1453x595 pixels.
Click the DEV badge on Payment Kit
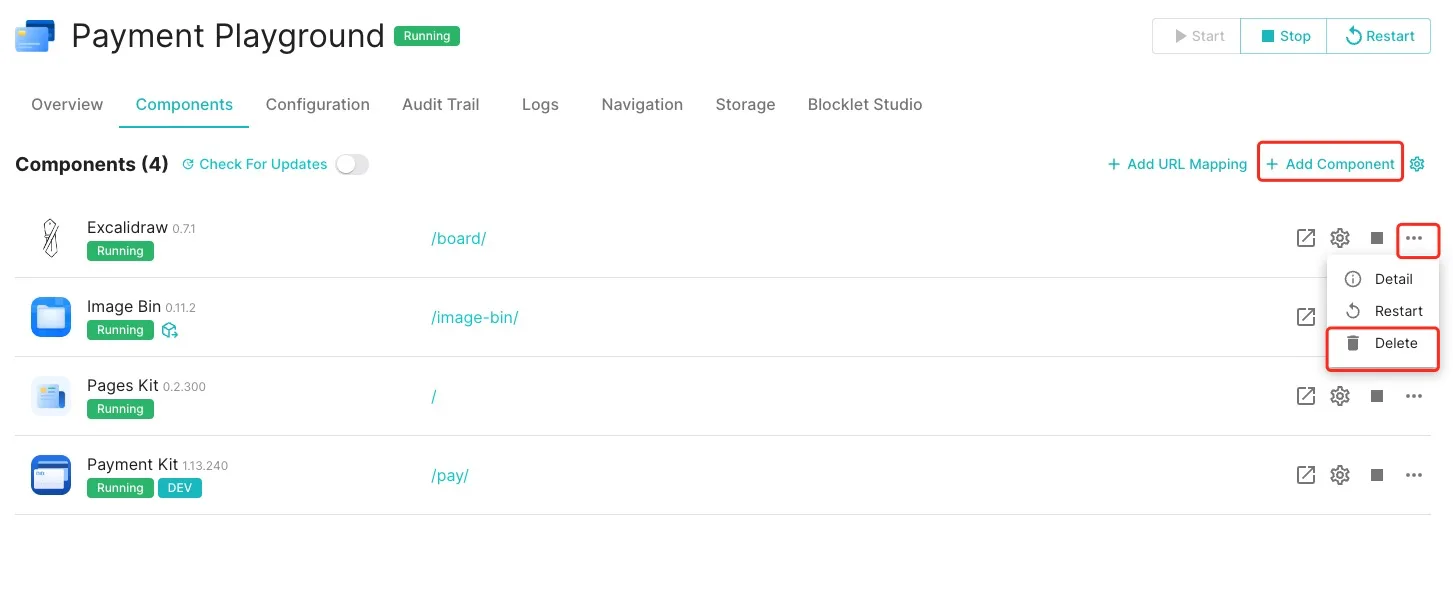click(180, 488)
